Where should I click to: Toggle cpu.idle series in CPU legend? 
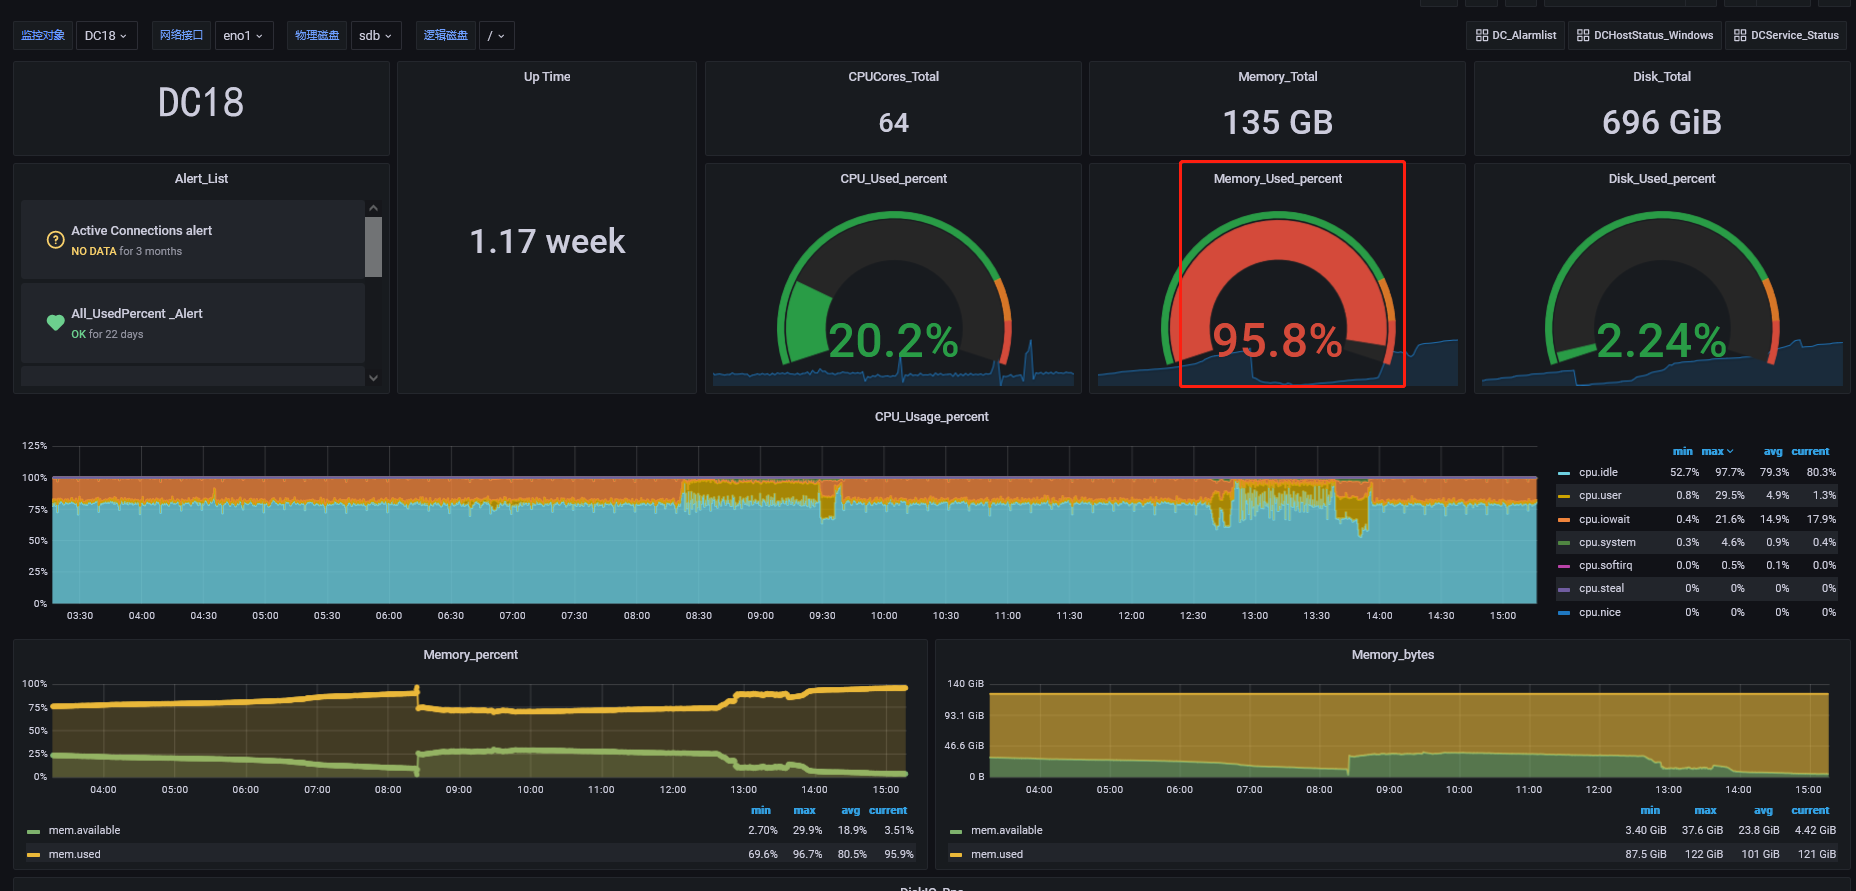(x=1597, y=473)
